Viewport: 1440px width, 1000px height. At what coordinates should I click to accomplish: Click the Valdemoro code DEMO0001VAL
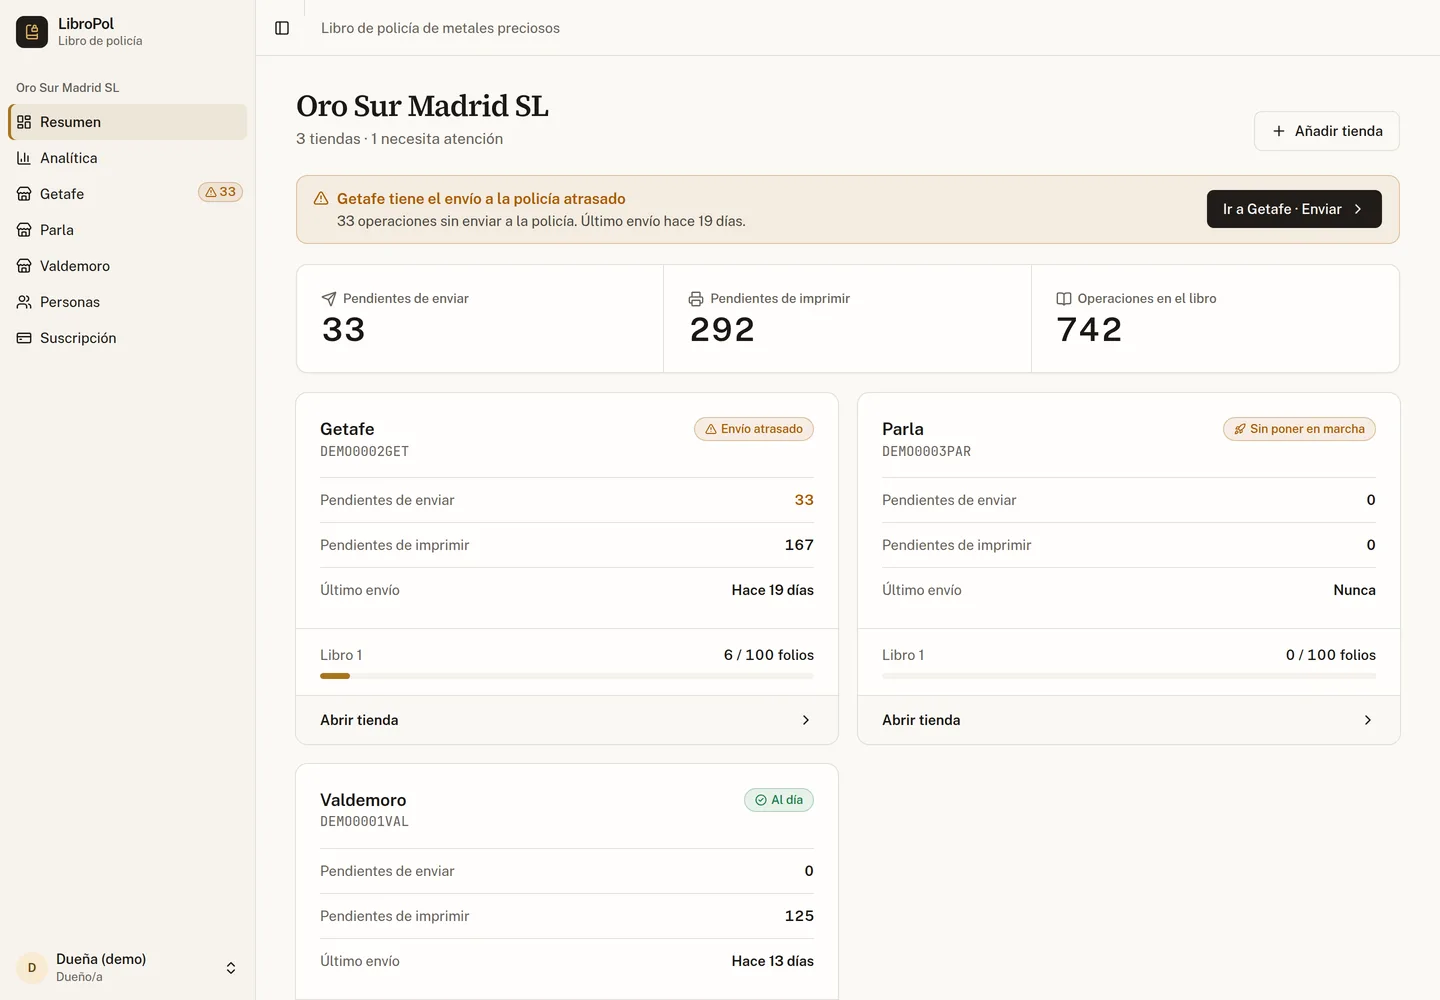(x=364, y=822)
